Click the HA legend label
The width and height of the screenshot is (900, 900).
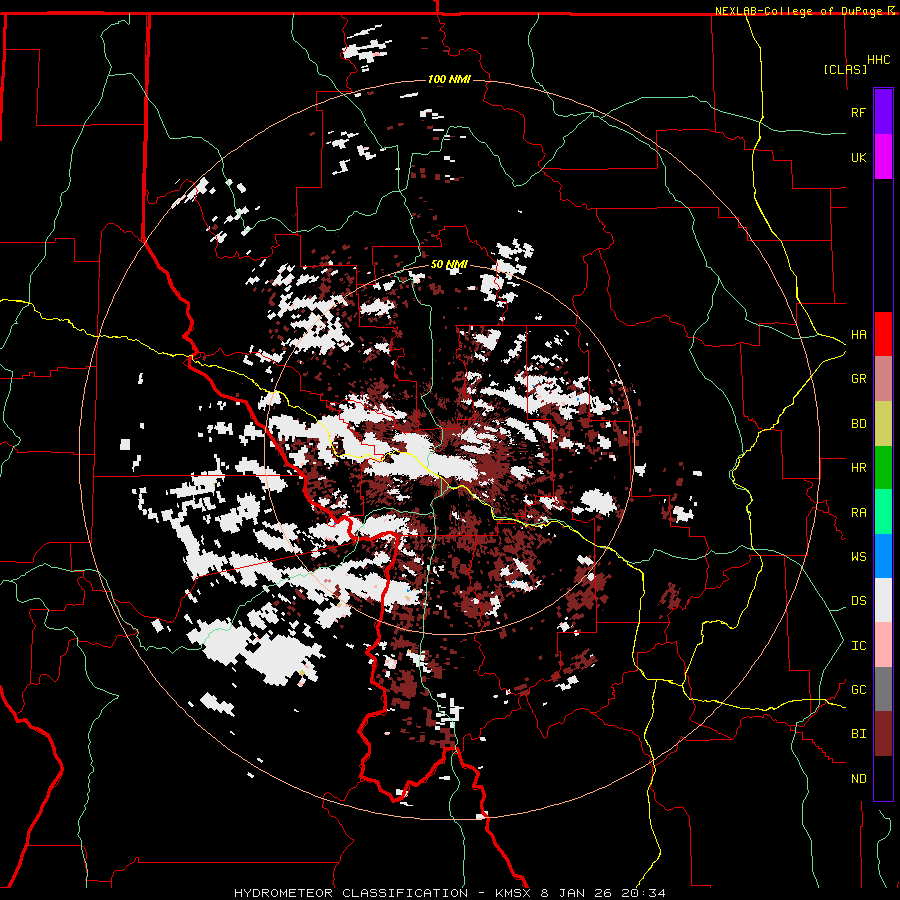pyautogui.click(x=858, y=335)
